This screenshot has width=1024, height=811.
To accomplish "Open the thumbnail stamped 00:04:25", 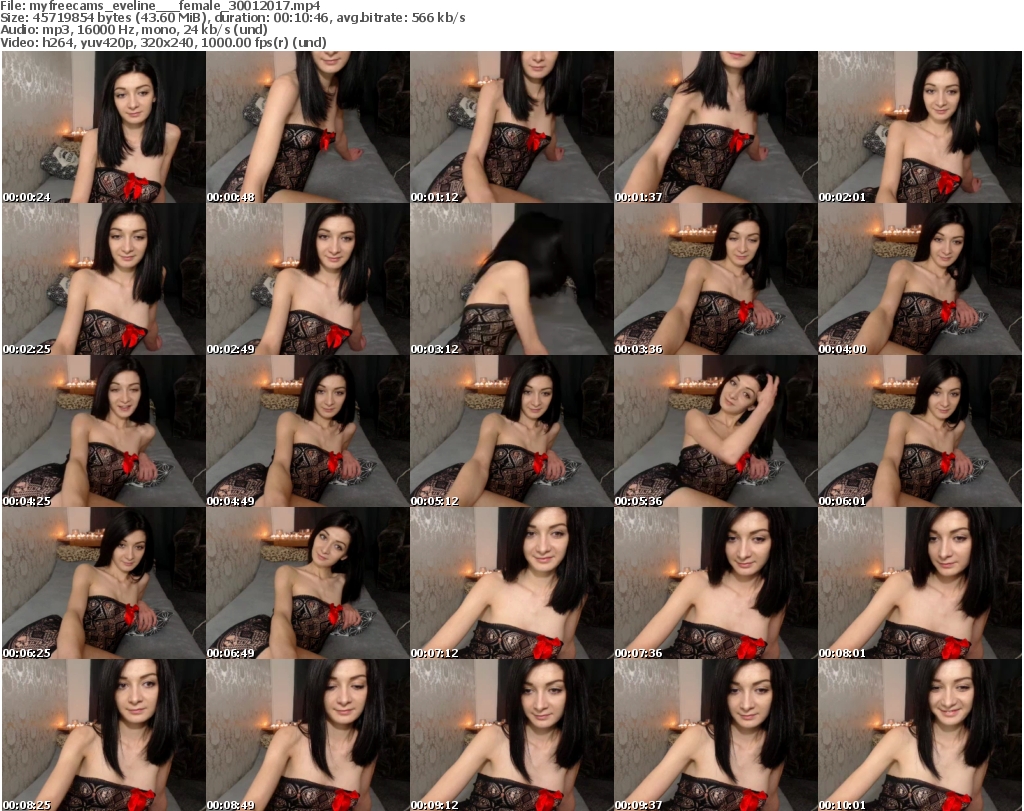I will [x=104, y=431].
